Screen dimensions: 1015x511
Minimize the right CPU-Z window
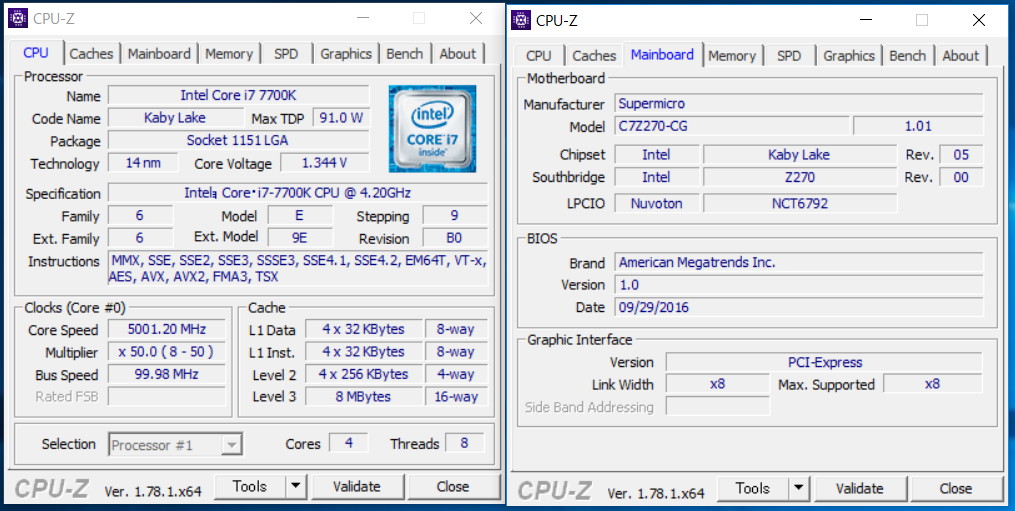coord(865,20)
